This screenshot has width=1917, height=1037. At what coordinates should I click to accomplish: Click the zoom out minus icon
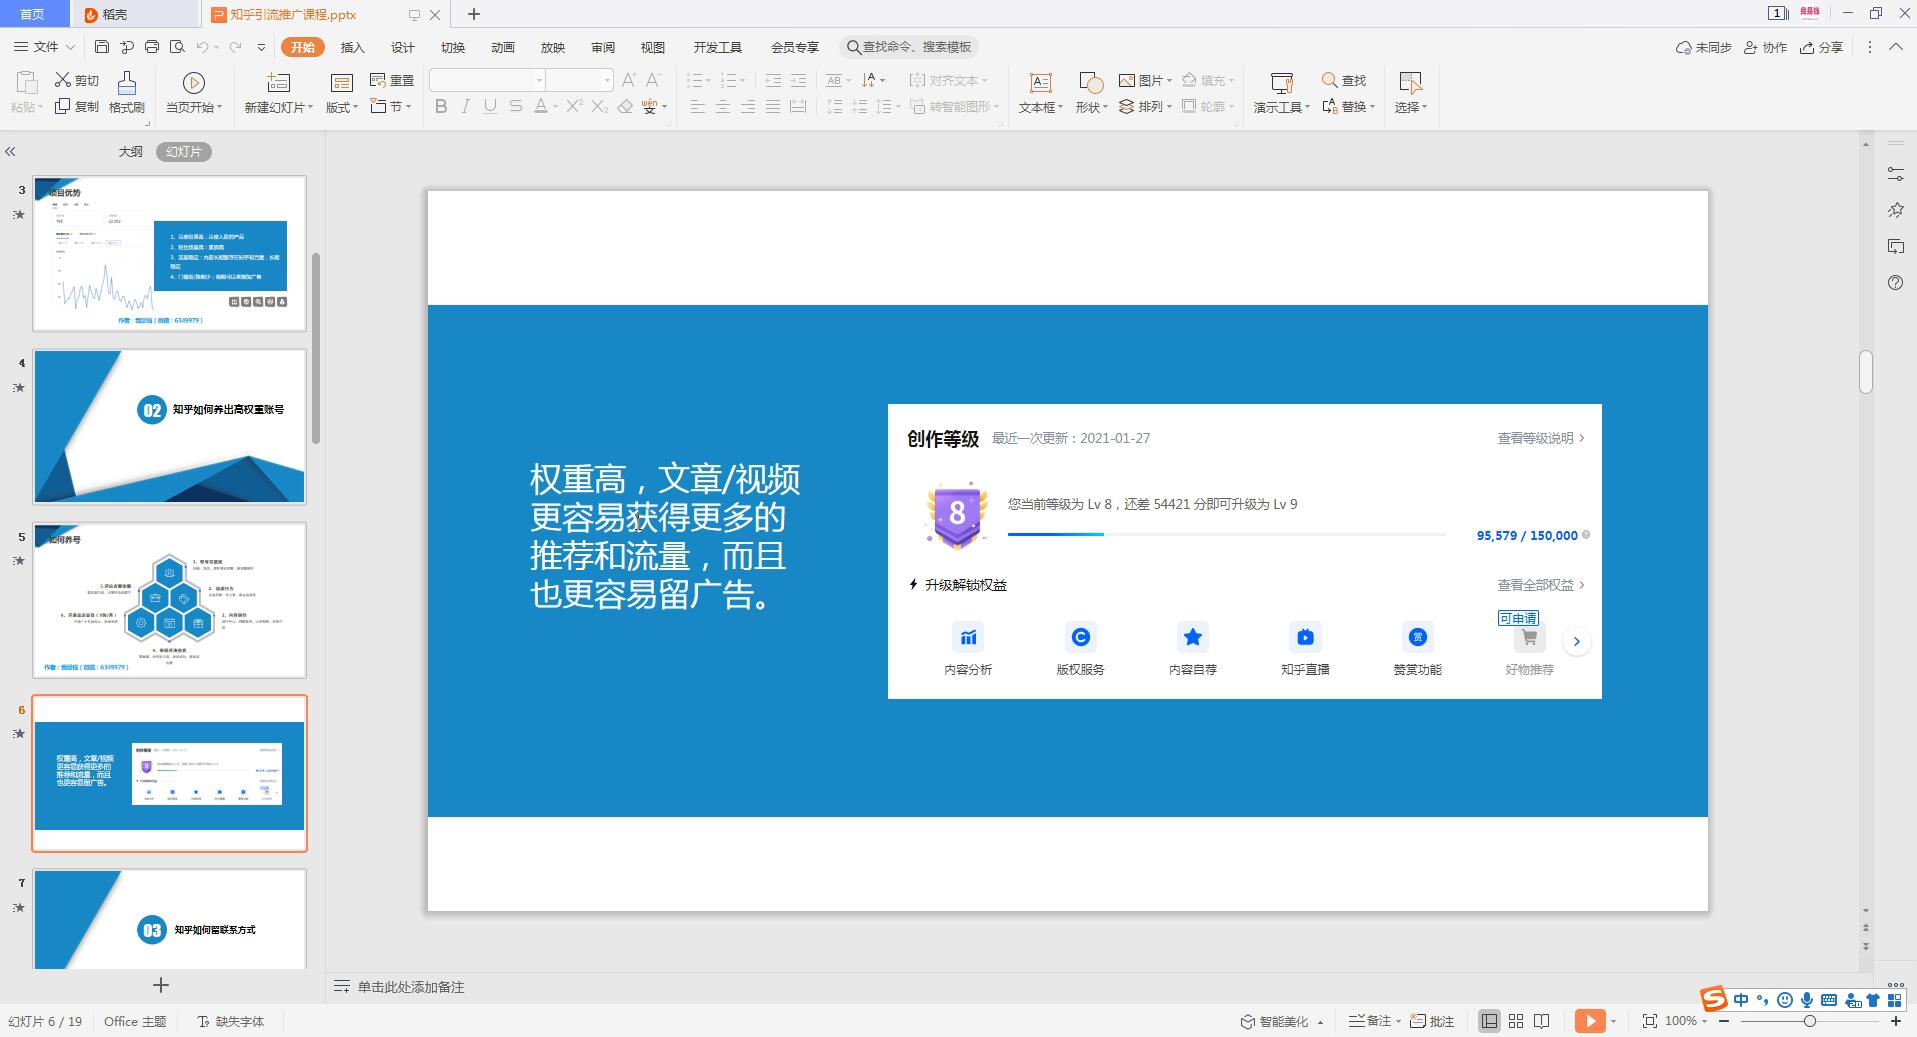point(1724,1021)
